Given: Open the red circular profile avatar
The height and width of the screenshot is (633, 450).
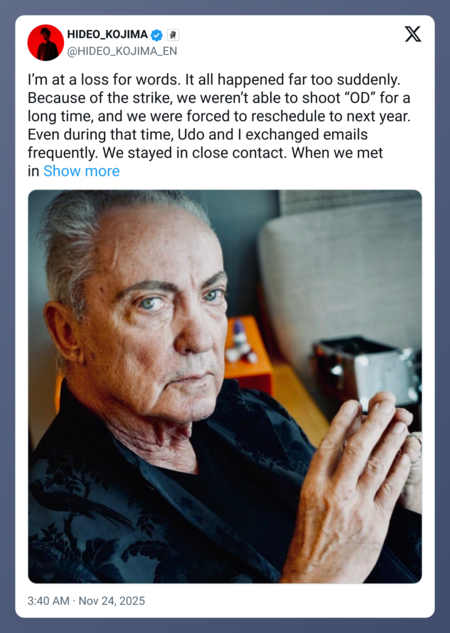Looking at the screenshot, I should pyautogui.click(x=46, y=42).
